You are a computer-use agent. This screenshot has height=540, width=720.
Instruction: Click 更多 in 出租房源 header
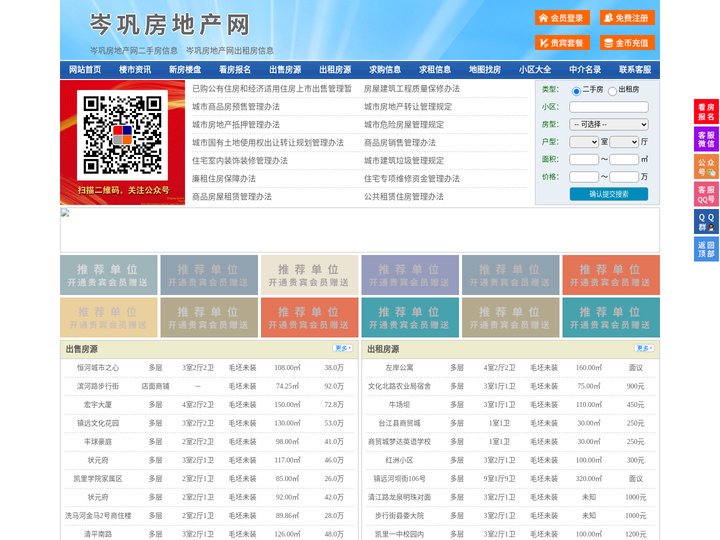pos(644,349)
